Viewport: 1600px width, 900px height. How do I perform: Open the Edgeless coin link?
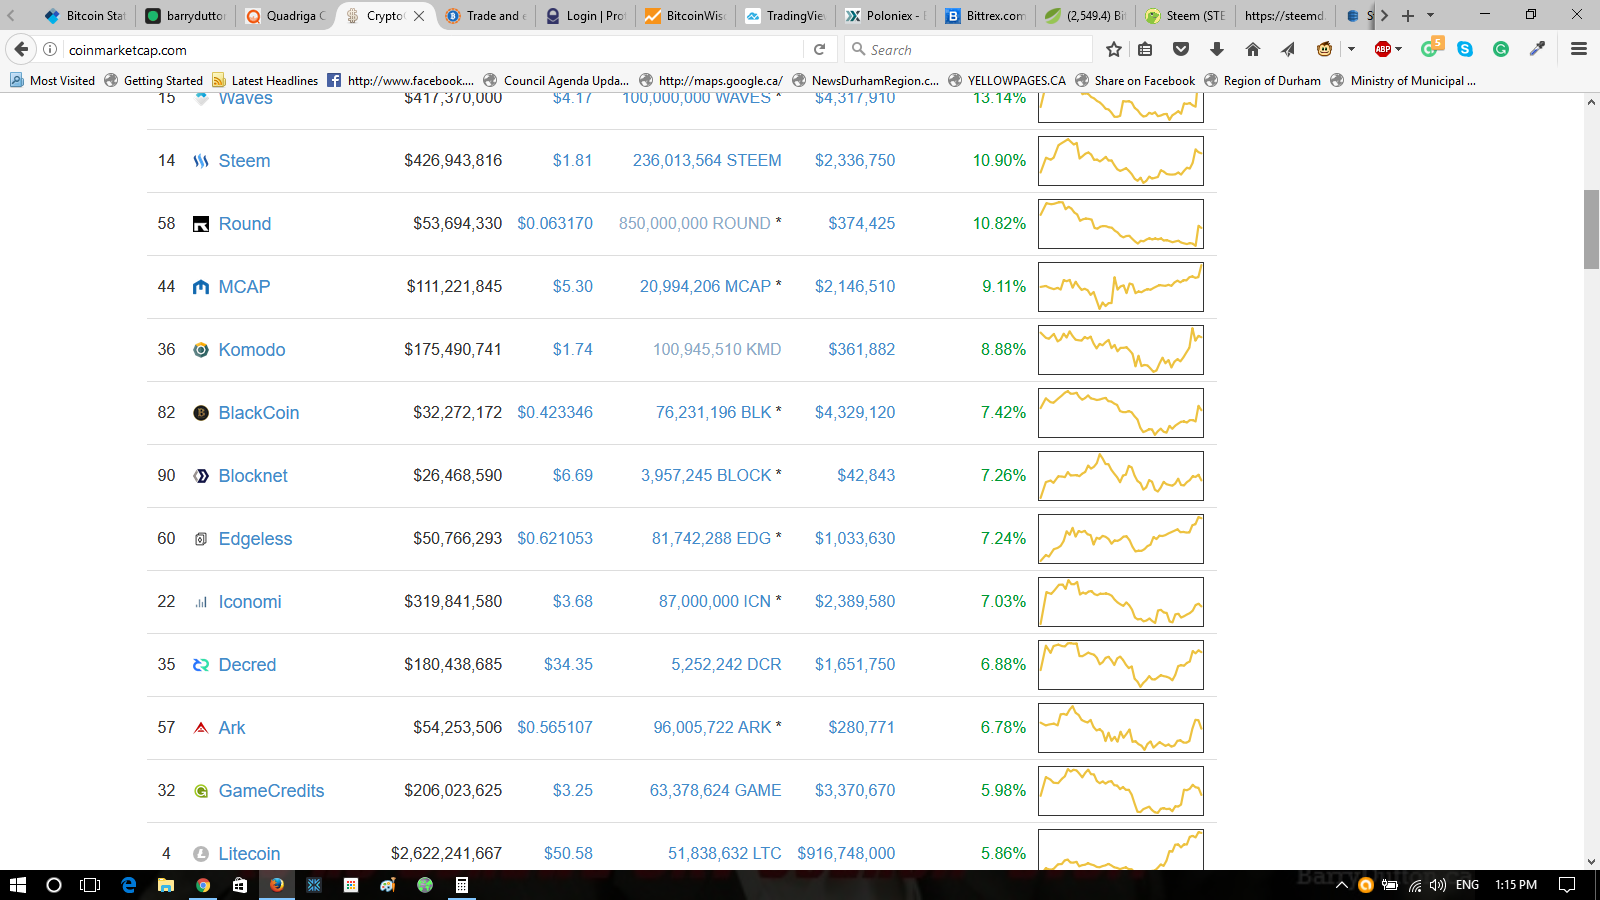tap(255, 539)
